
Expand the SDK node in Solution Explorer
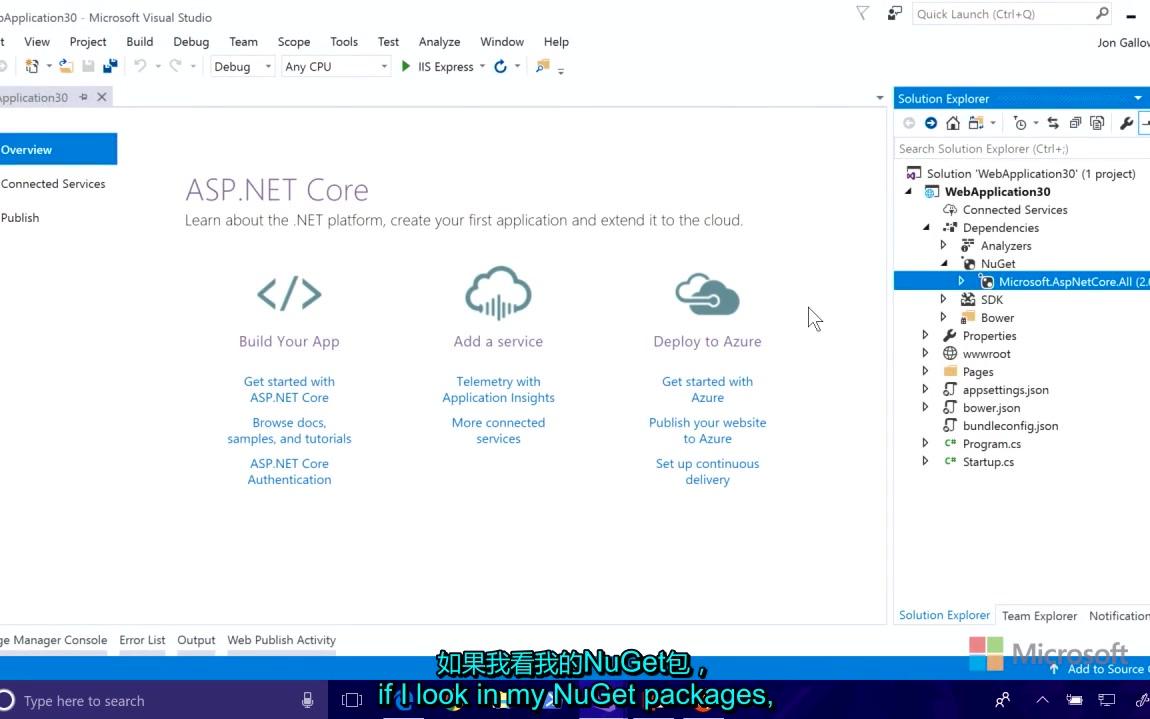(x=943, y=298)
